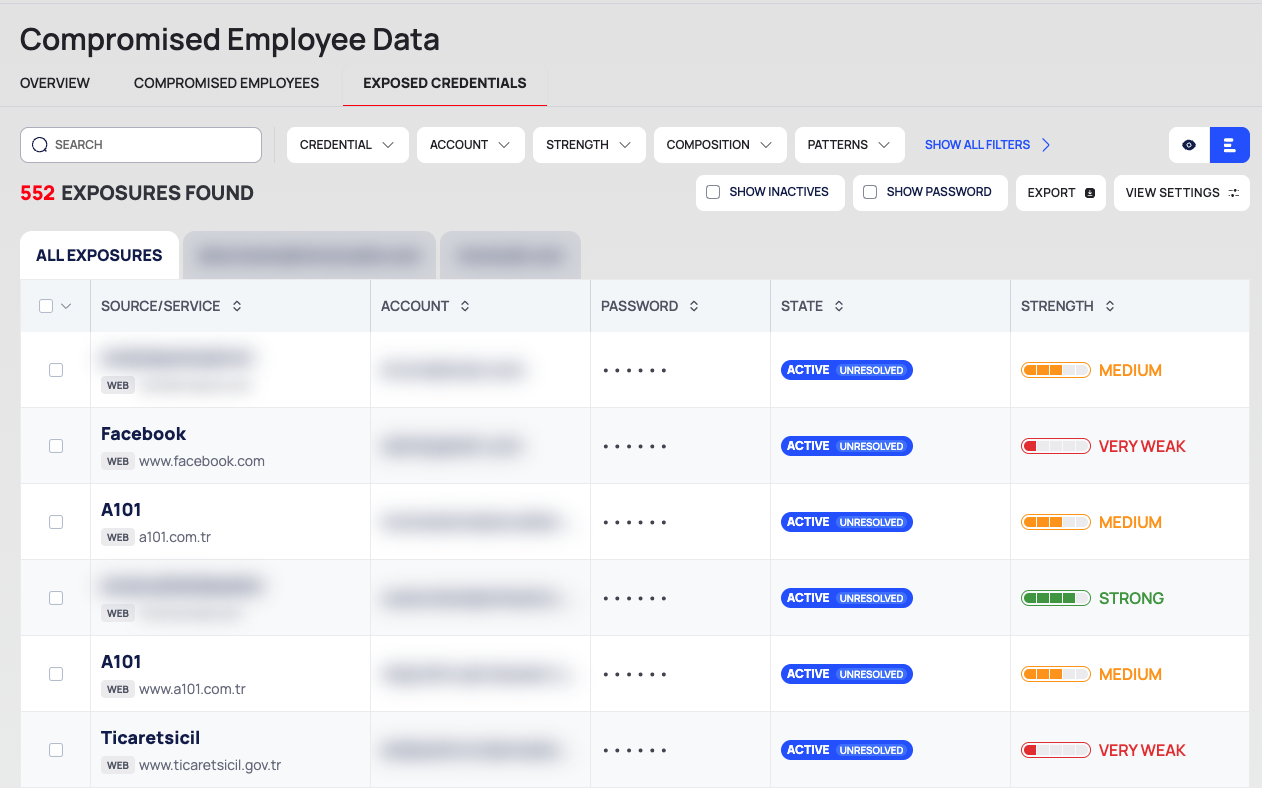The image size is (1262, 788).
Task: Click inside the Search input field
Action: point(141,145)
